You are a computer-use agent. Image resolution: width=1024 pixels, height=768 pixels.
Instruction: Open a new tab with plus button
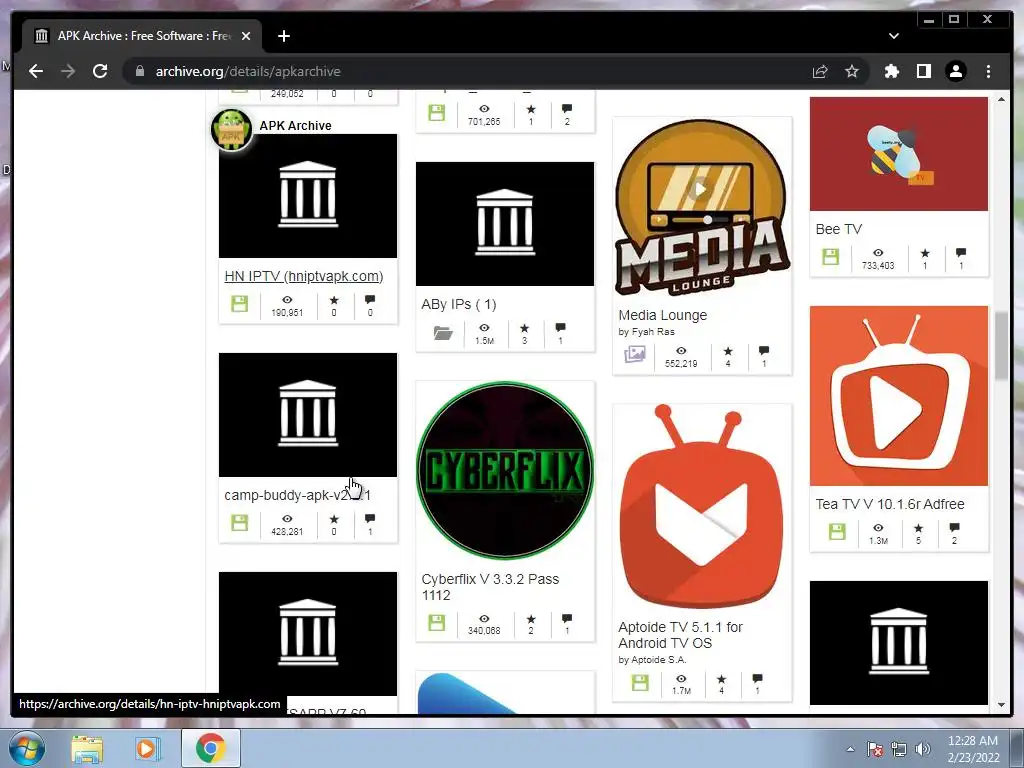pos(283,36)
